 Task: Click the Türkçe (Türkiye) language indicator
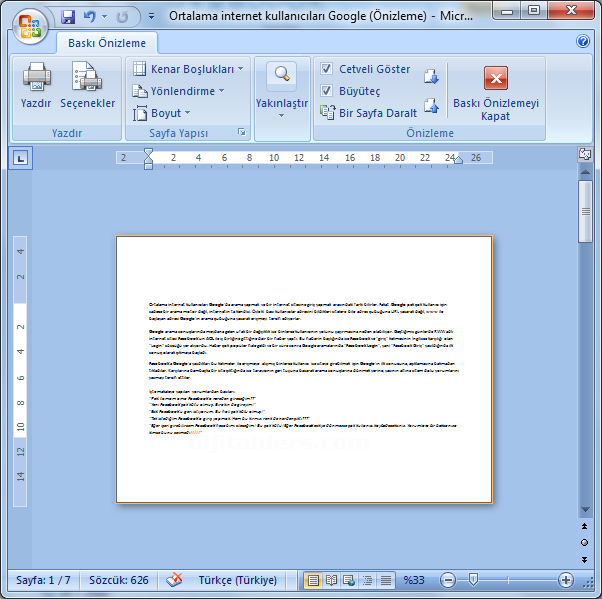point(237,580)
